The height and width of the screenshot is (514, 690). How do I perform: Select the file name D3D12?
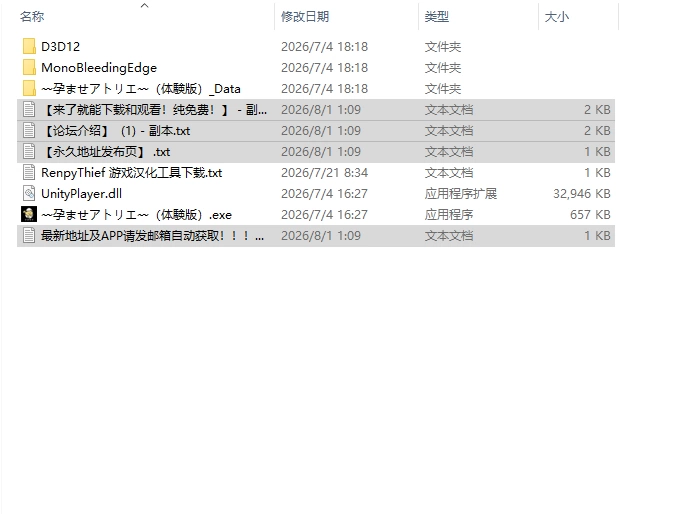[61, 47]
